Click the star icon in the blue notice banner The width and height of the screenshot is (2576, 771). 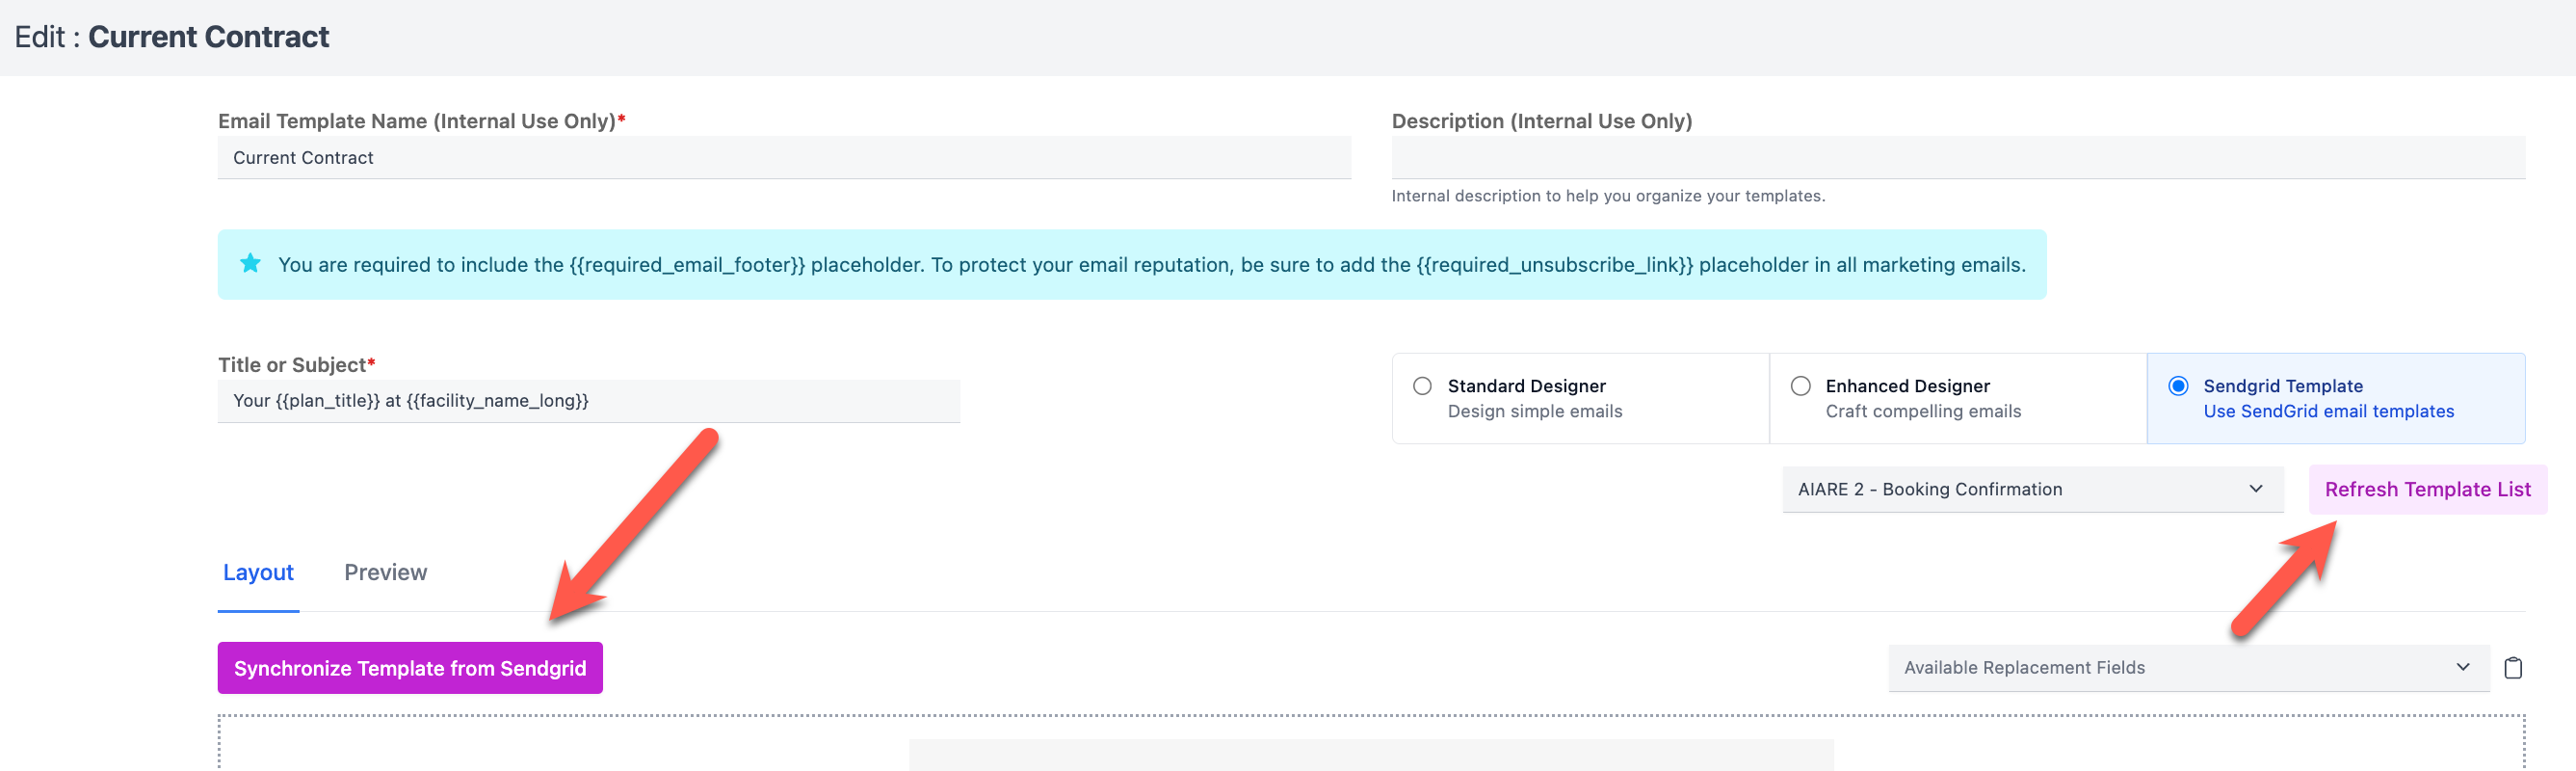250,263
